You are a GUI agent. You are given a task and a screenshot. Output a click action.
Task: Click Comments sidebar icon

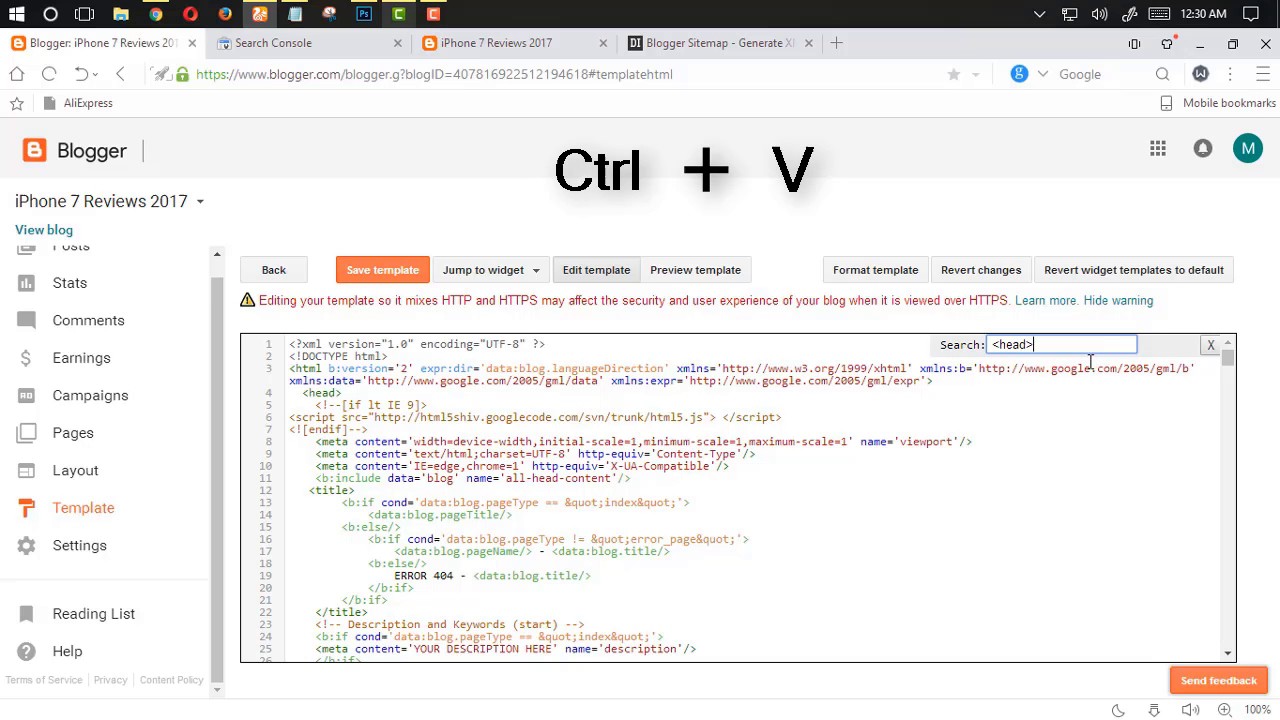[x=27, y=320]
